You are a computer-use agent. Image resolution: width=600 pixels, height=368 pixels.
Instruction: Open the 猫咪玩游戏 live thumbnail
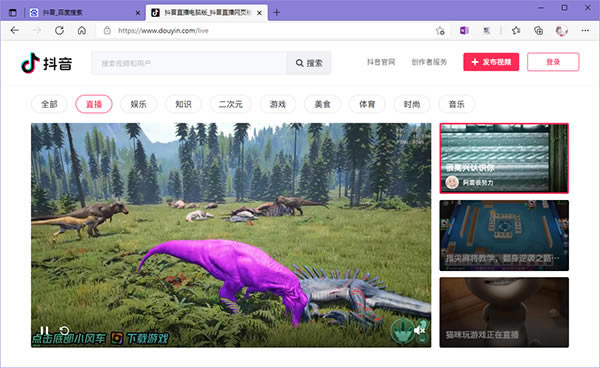pyautogui.click(x=504, y=312)
